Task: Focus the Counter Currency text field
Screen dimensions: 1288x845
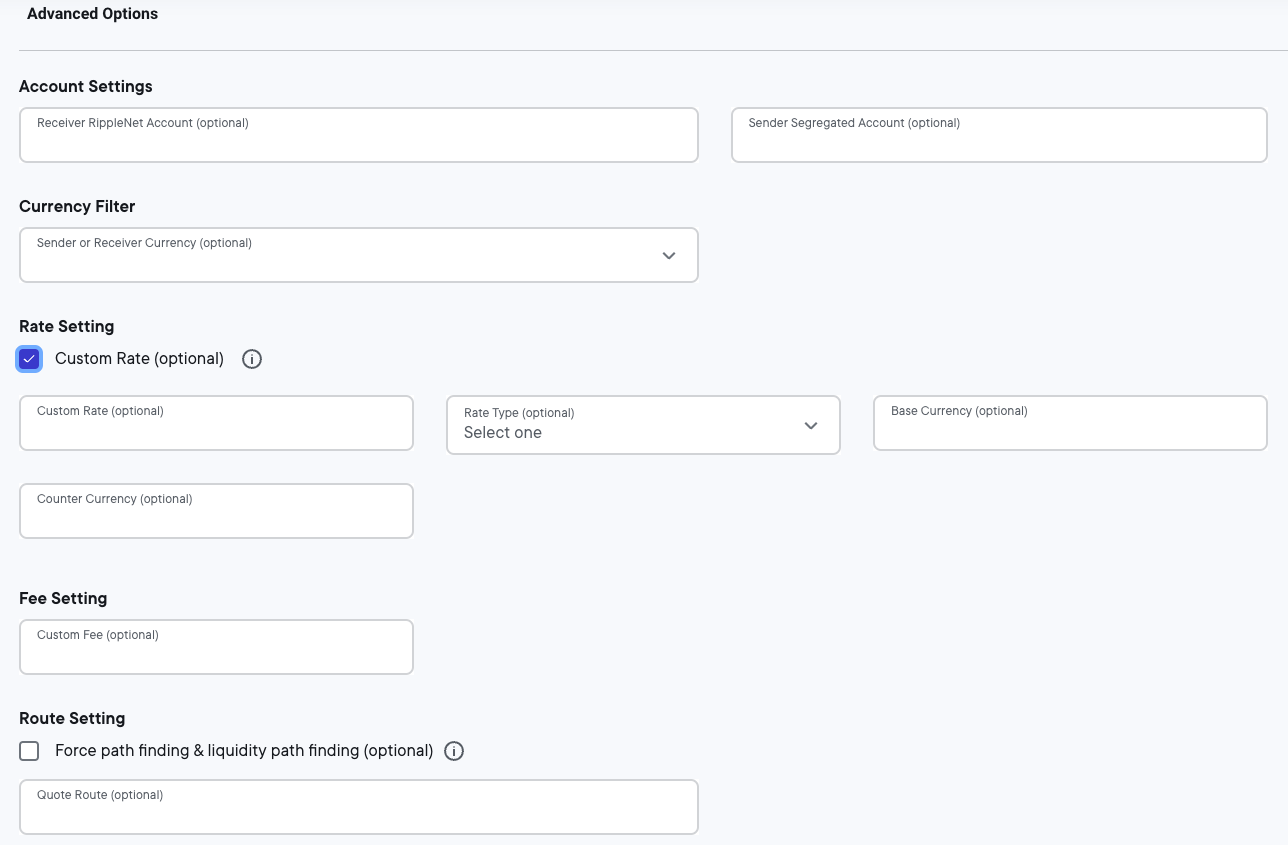Action: tap(216, 511)
